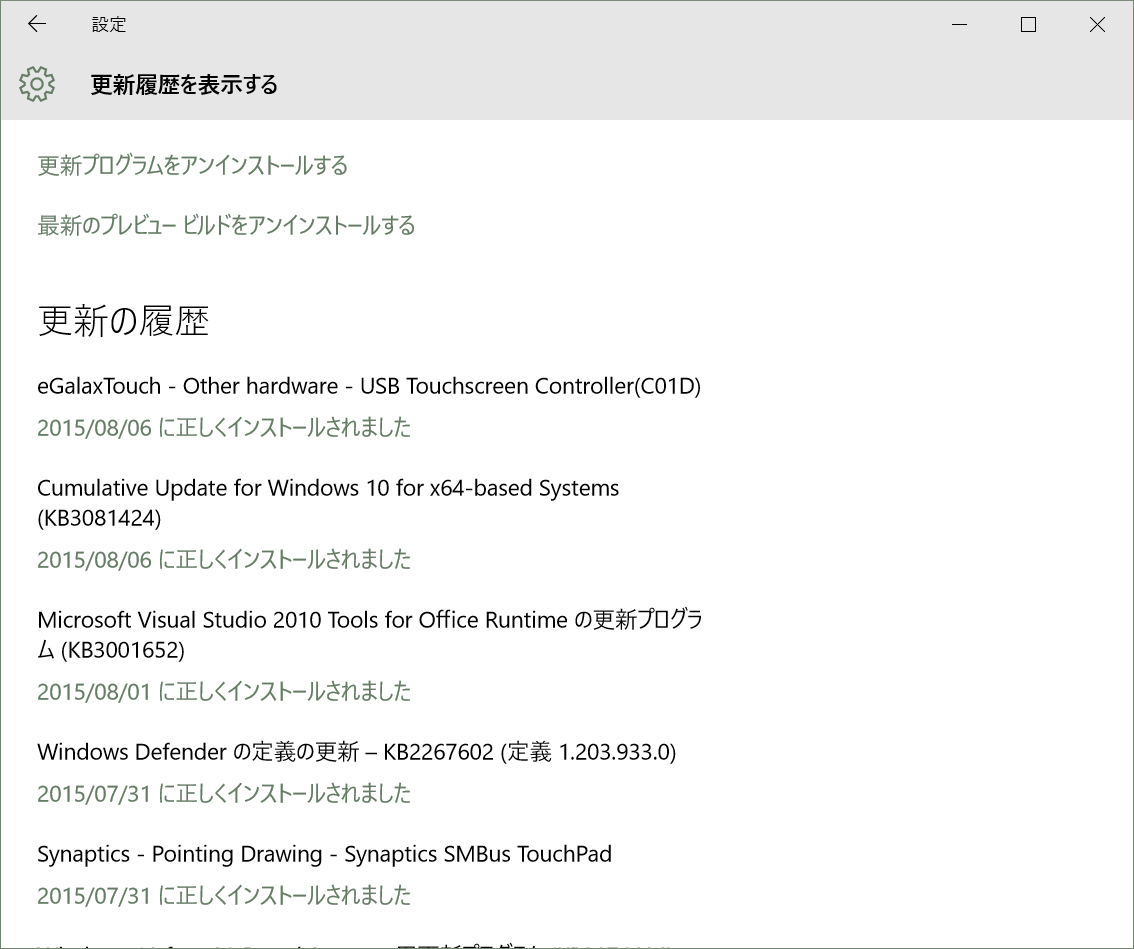The height and width of the screenshot is (949, 1134).
Task: Select Windows Defender KB2267602 definition entry
Action: (x=357, y=752)
